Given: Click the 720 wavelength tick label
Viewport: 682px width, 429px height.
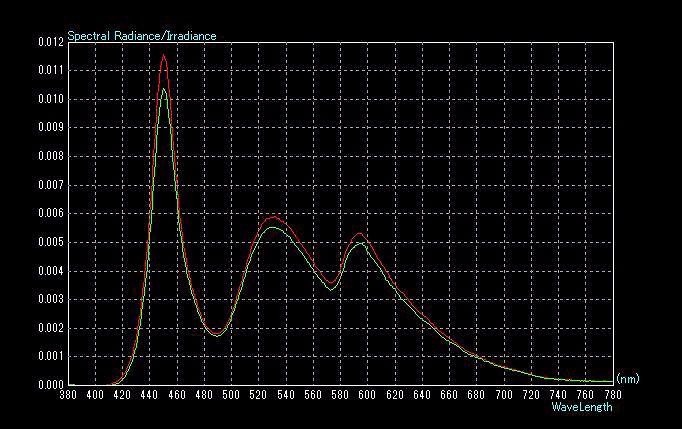Looking at the screenshot, I should pyautogui.click(x=531, y=395).
